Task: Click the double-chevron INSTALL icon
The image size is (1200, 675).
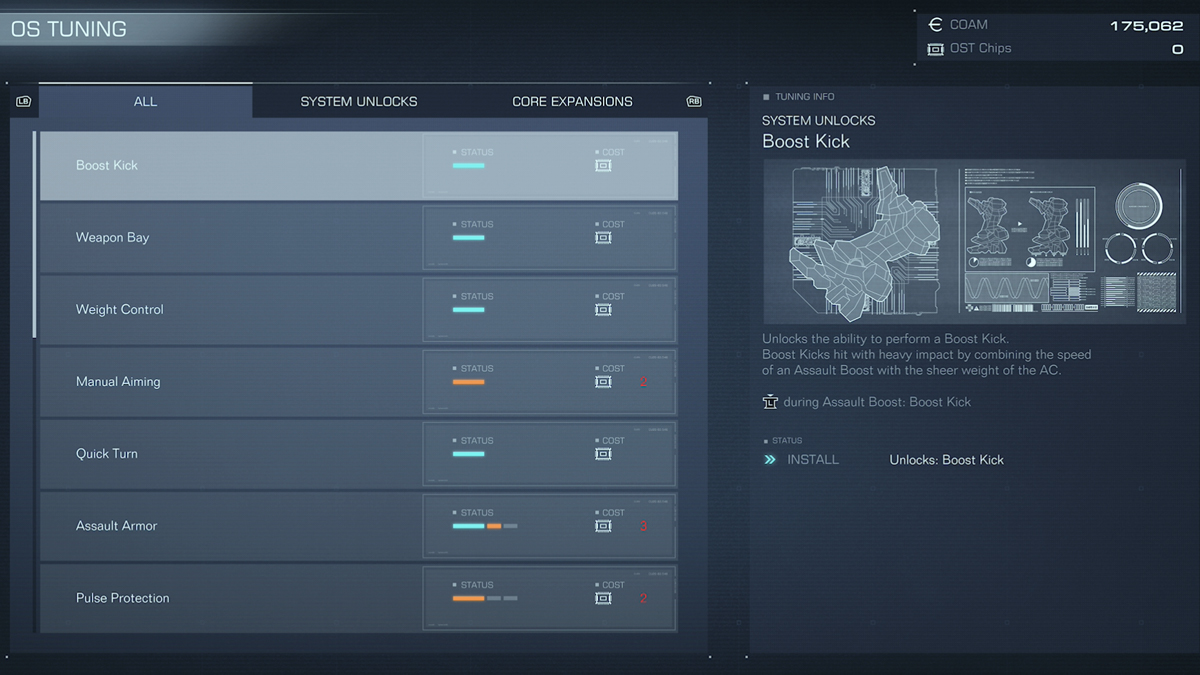Action: point(770,460)
